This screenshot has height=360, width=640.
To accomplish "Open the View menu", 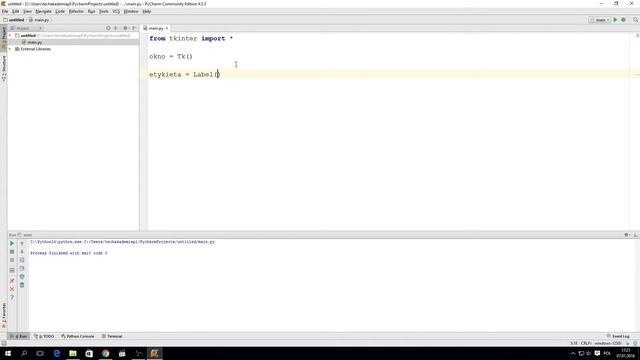I will point(27,11).
